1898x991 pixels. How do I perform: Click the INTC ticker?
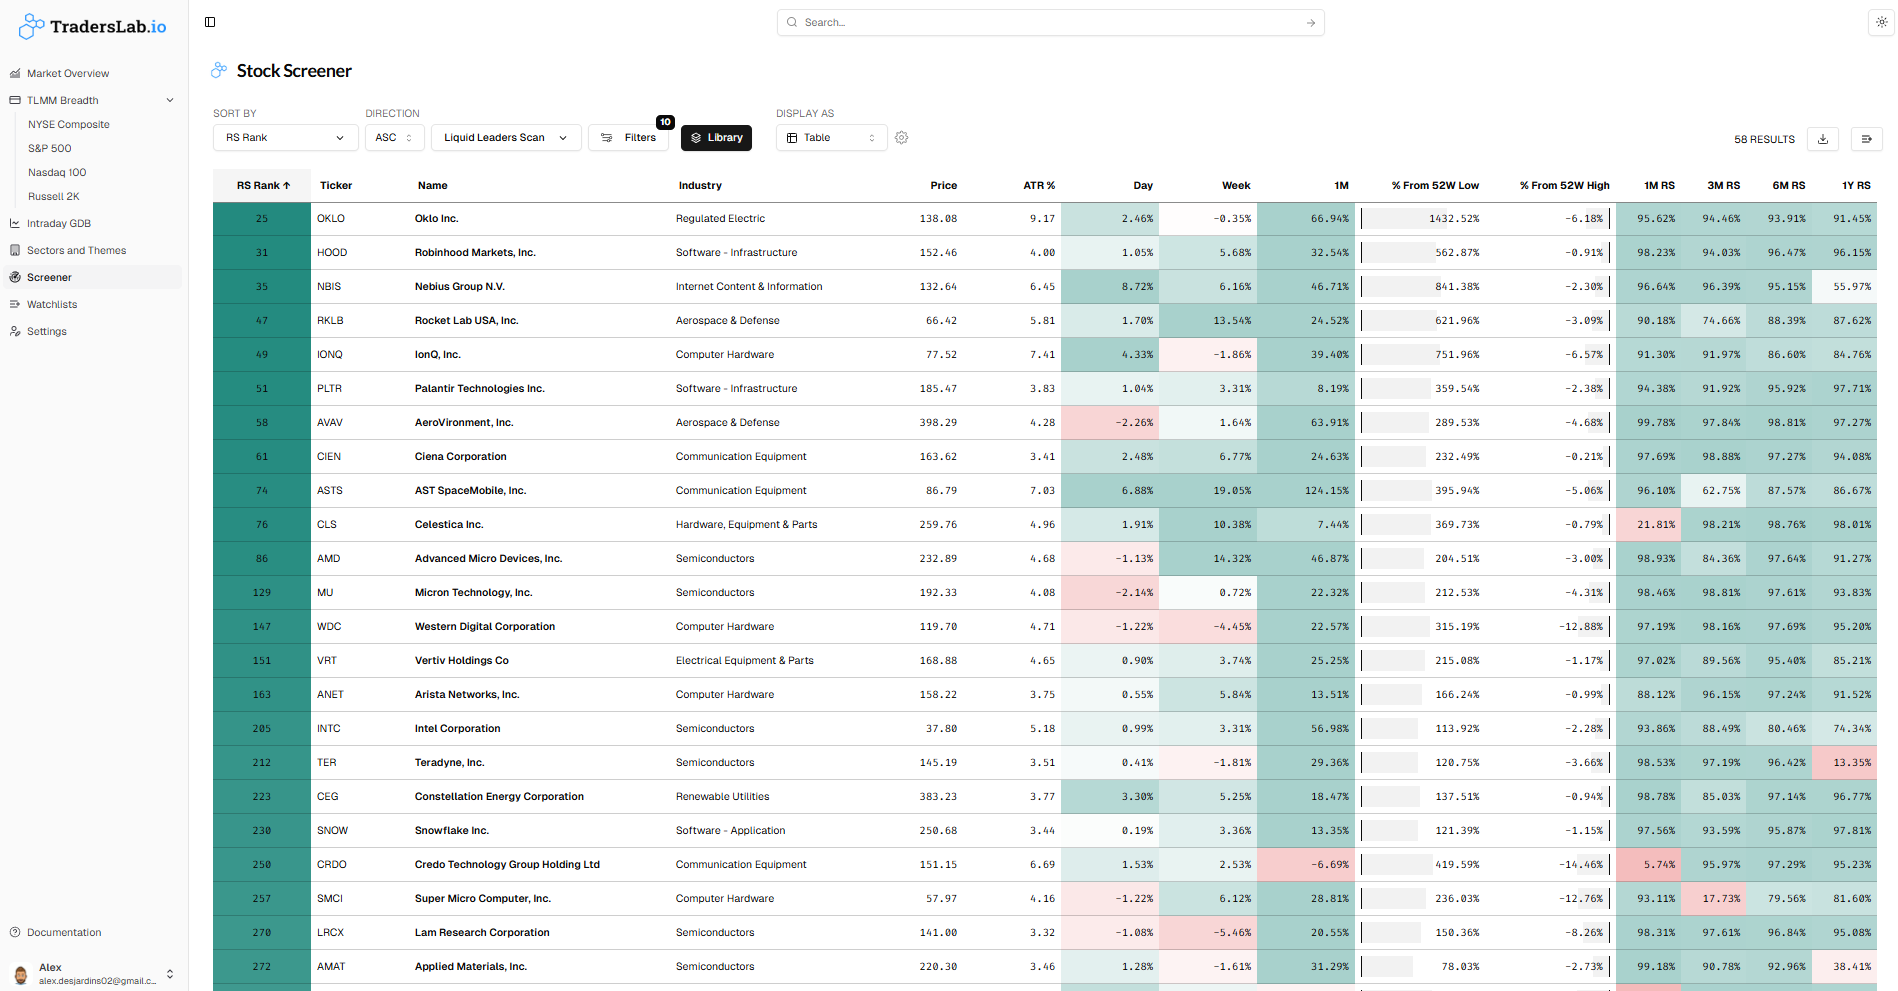(x=328, y=728)
